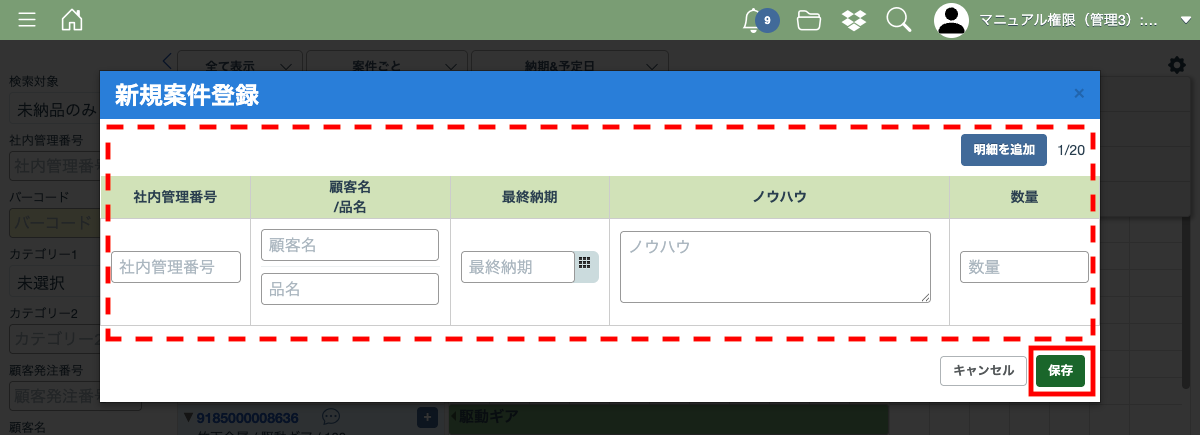The height and width of the screenshot is (435, 1200).
Task: Open the folder icon in header
Action: coord(808,20)
